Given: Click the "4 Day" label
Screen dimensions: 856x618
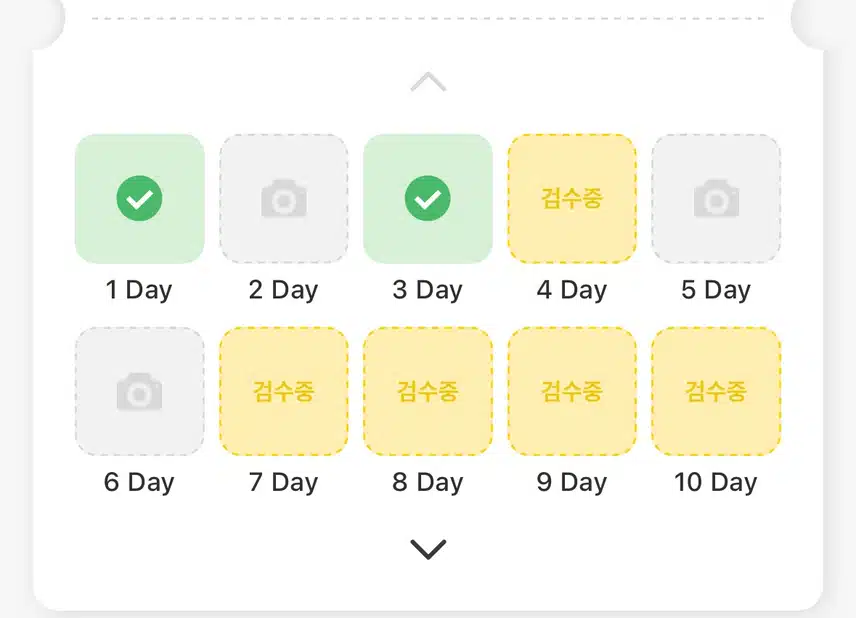Looking at the screenshot, I should click(x=572, y=290).
